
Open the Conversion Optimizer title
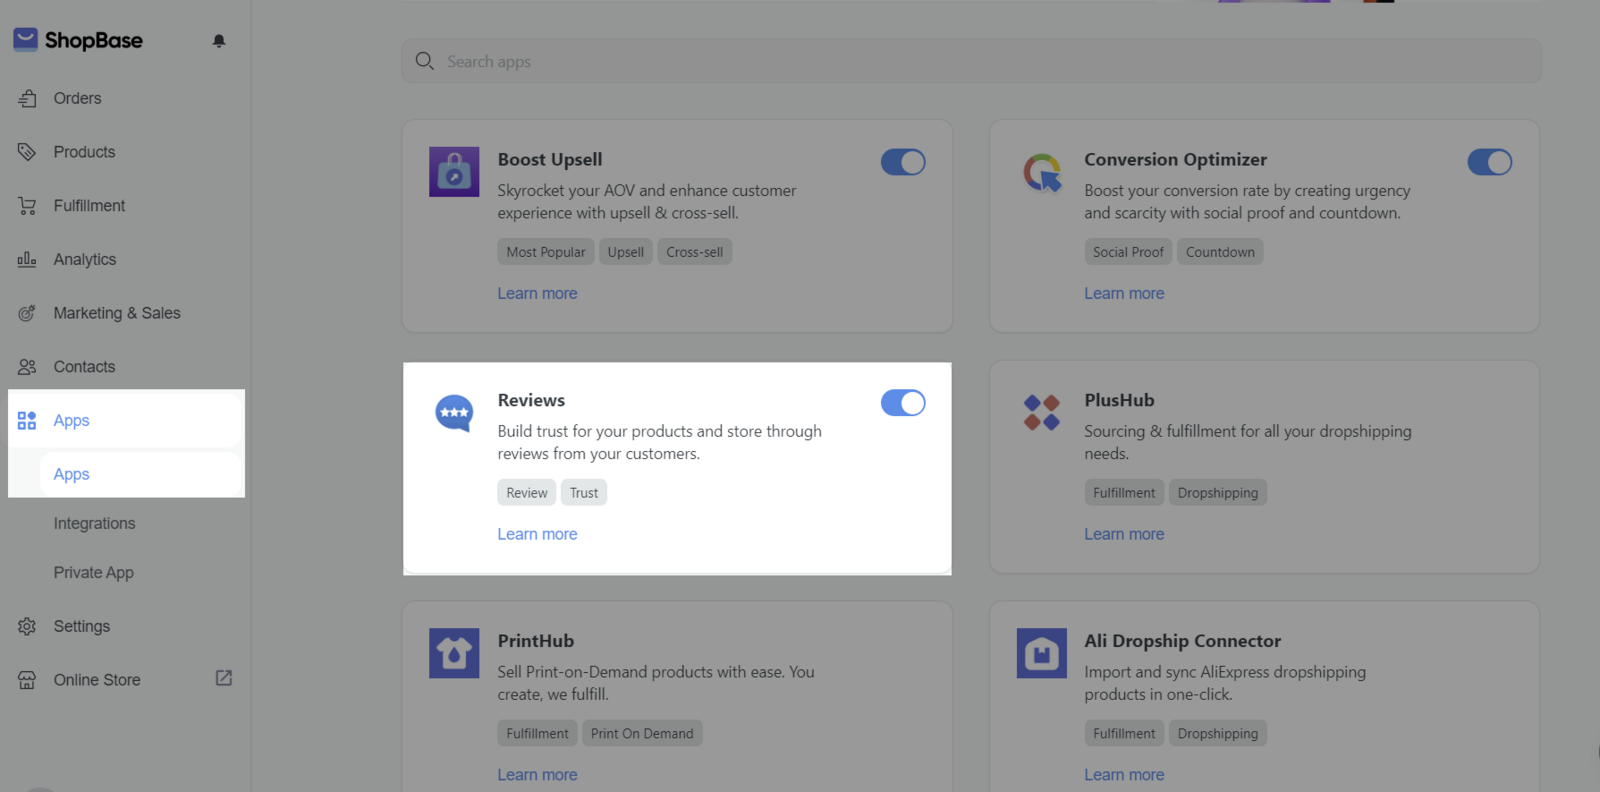pyautogui.click(x=1176, y=159)
